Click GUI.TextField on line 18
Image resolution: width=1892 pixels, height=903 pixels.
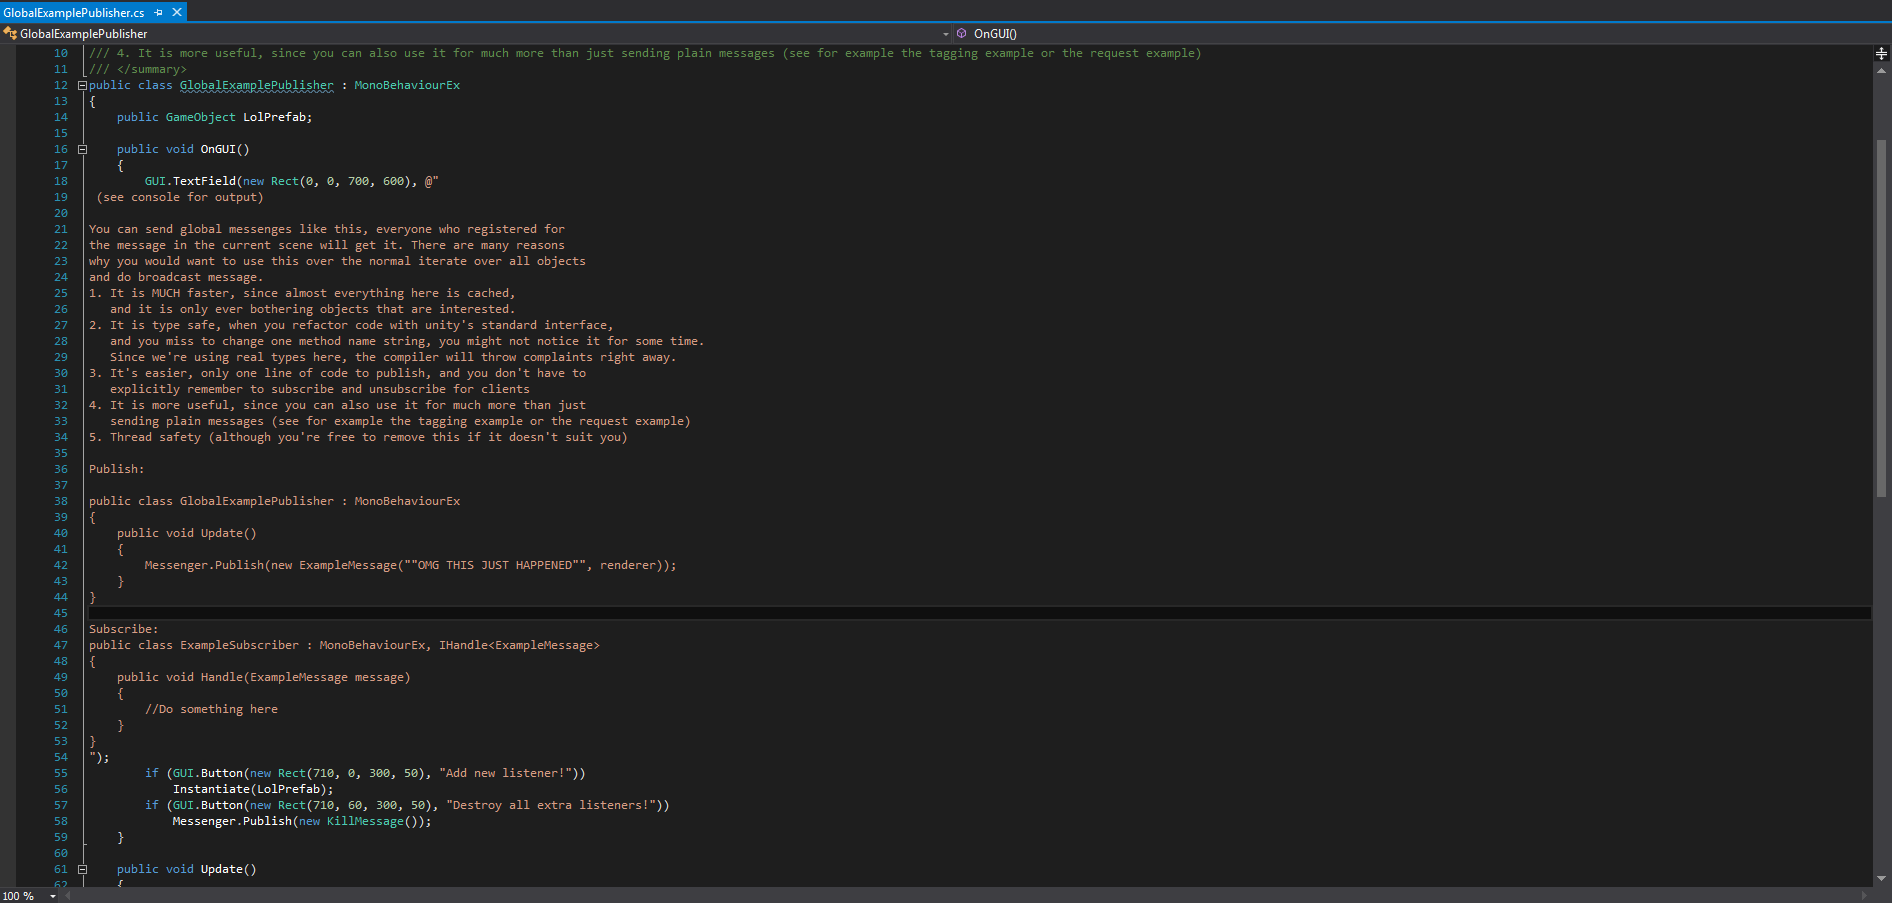pos(190,181)
